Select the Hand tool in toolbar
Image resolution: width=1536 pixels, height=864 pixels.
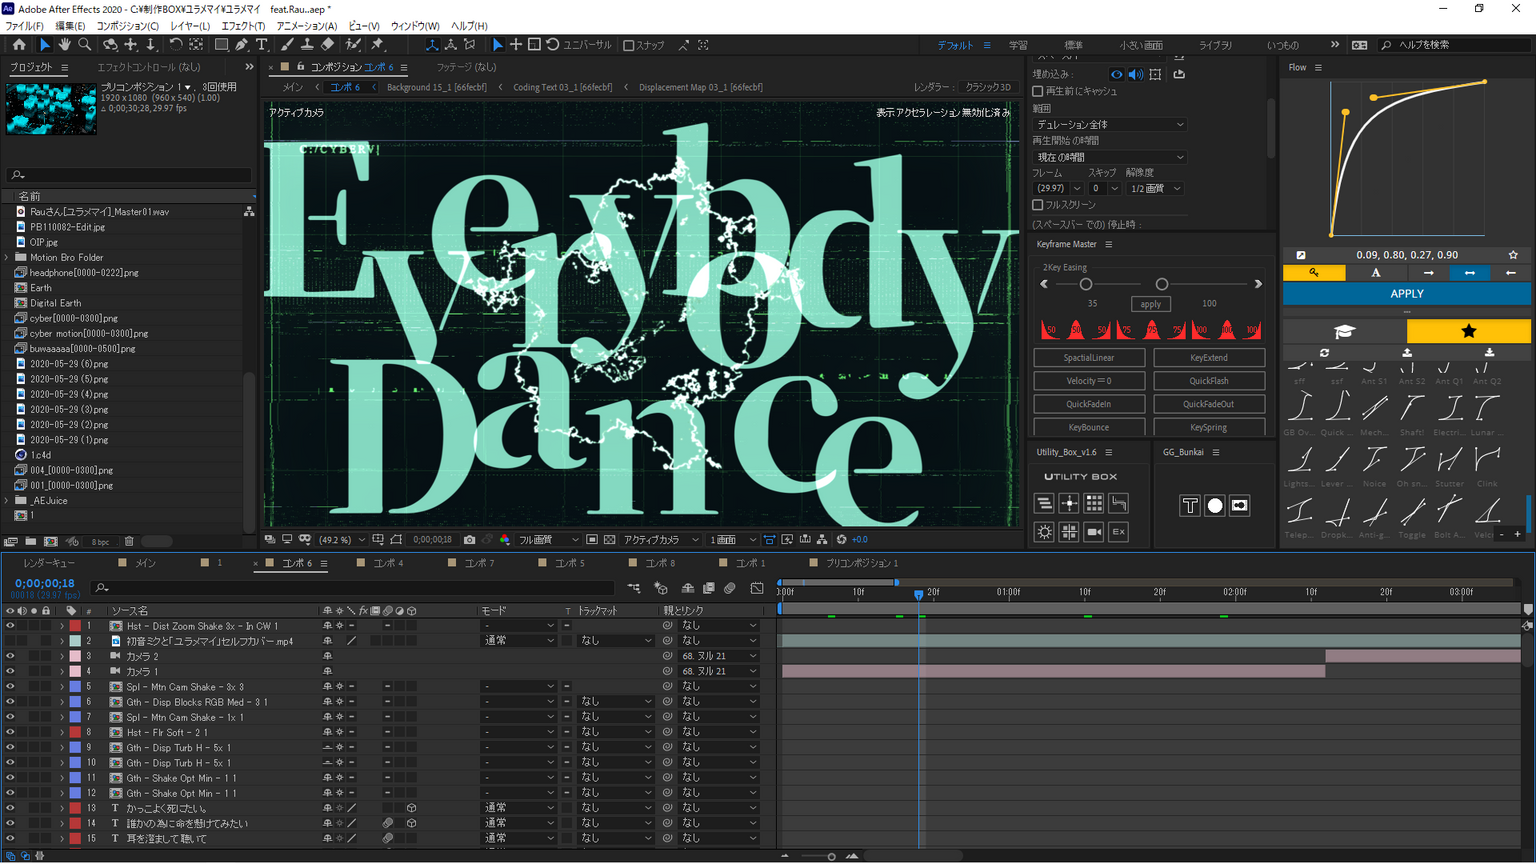coord(64,45)
